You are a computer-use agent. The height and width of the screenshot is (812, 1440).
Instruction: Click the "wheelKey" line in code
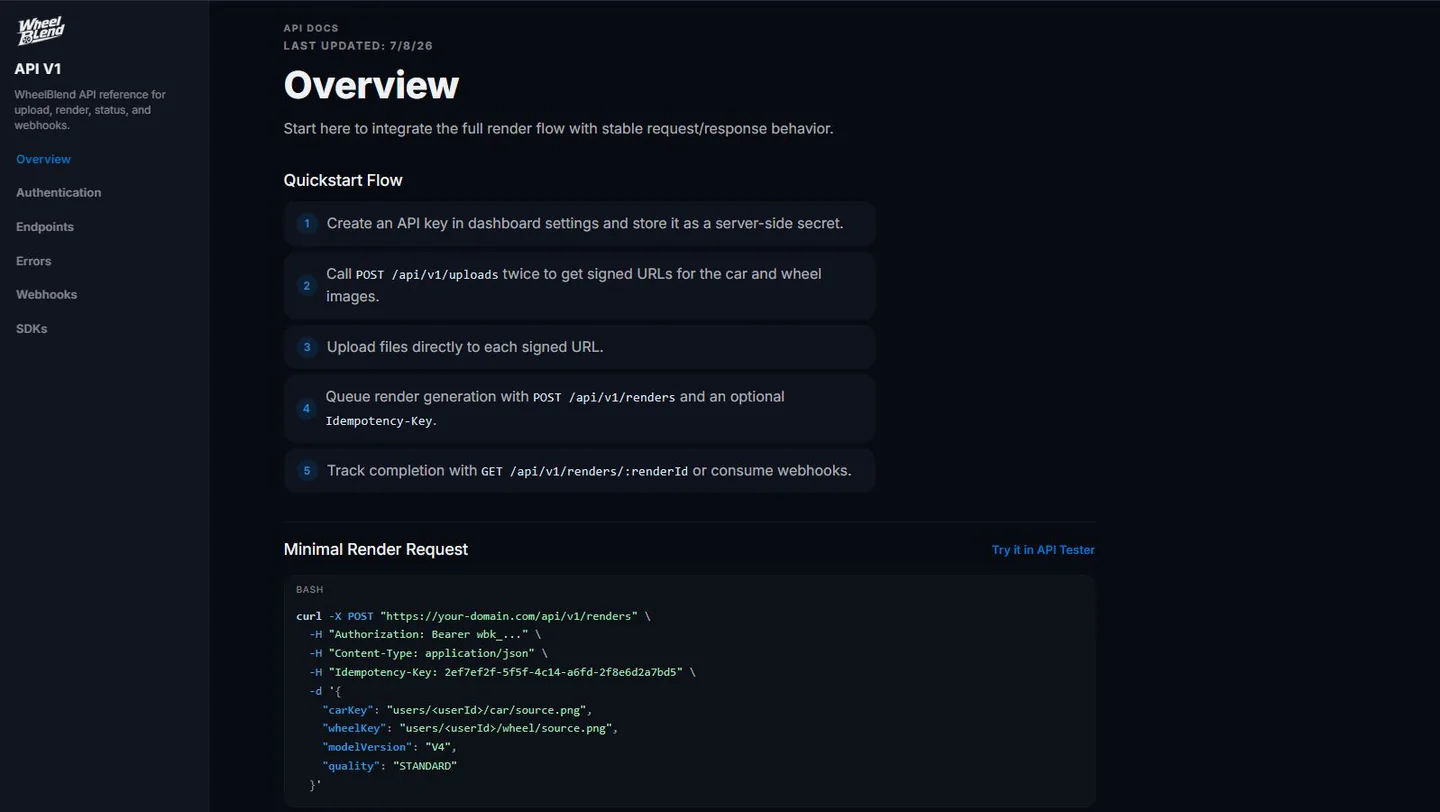tap(470, 728)
